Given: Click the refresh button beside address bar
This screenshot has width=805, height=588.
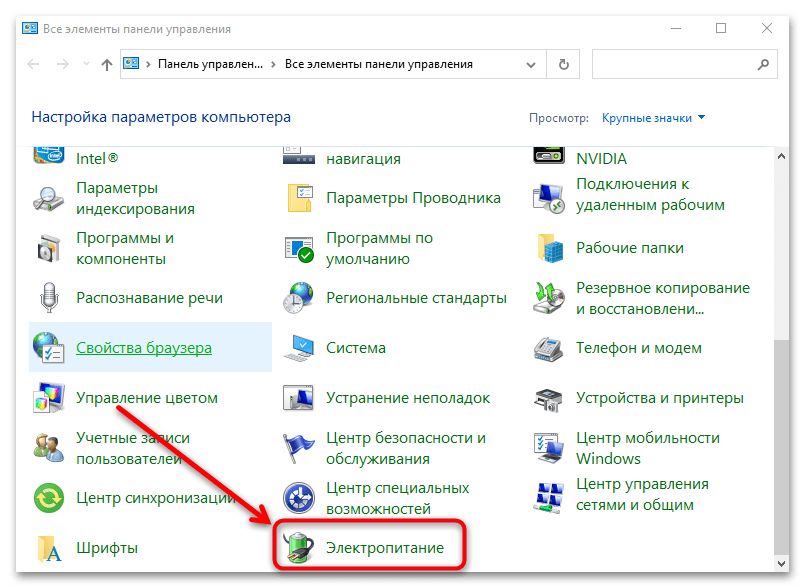Looking at the screenshot, I should point(564,65).
